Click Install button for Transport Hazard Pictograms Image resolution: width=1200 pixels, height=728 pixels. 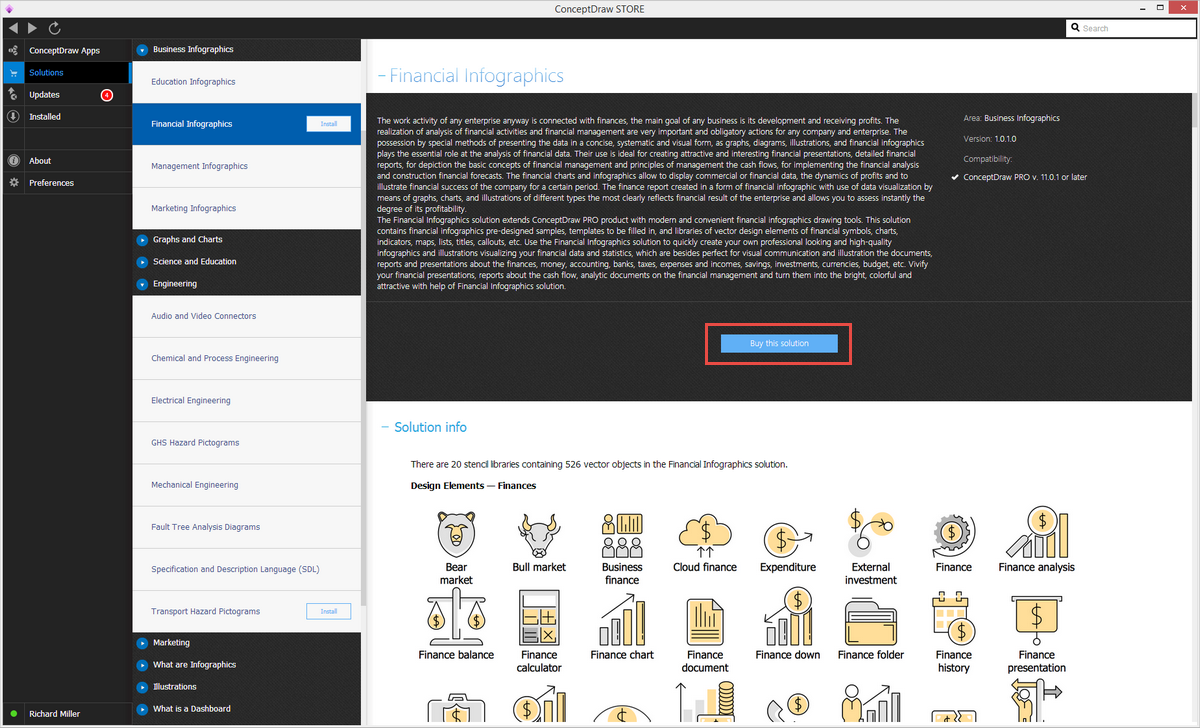tap(328, 611)
